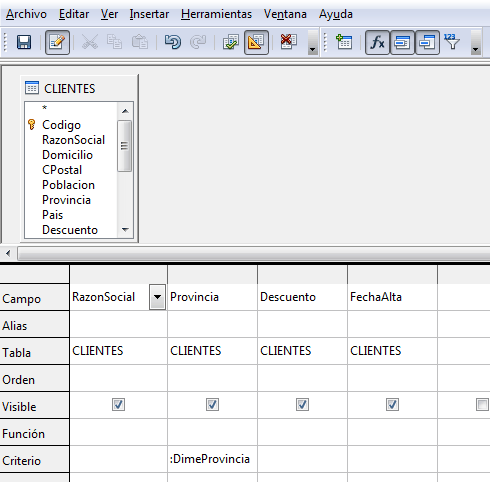Select Descuento in the CLIENTES field list
This screenshot has width=490, height=482.
70,230
